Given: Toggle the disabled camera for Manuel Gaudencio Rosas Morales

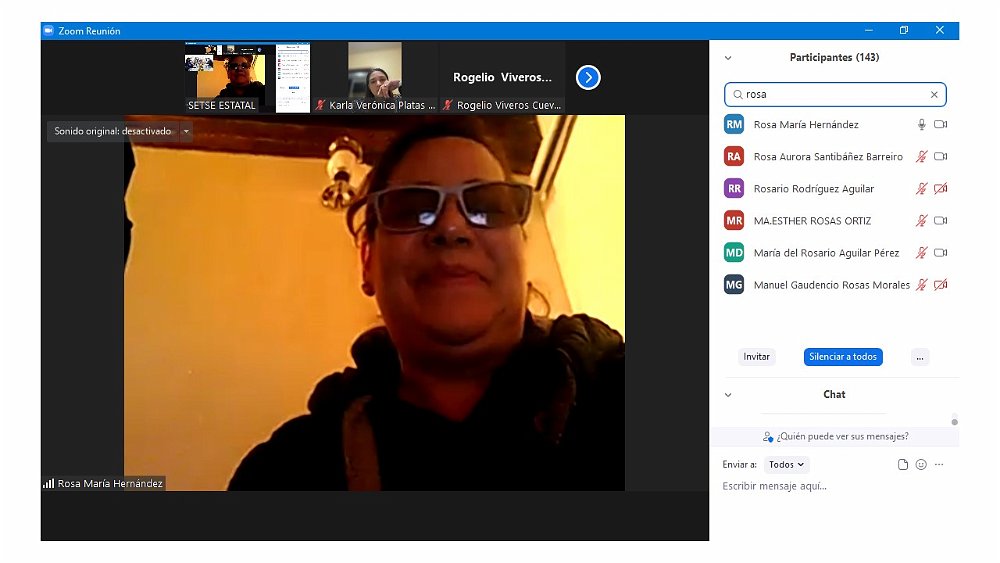Looking at the screenshot, I should pos(940,285).
